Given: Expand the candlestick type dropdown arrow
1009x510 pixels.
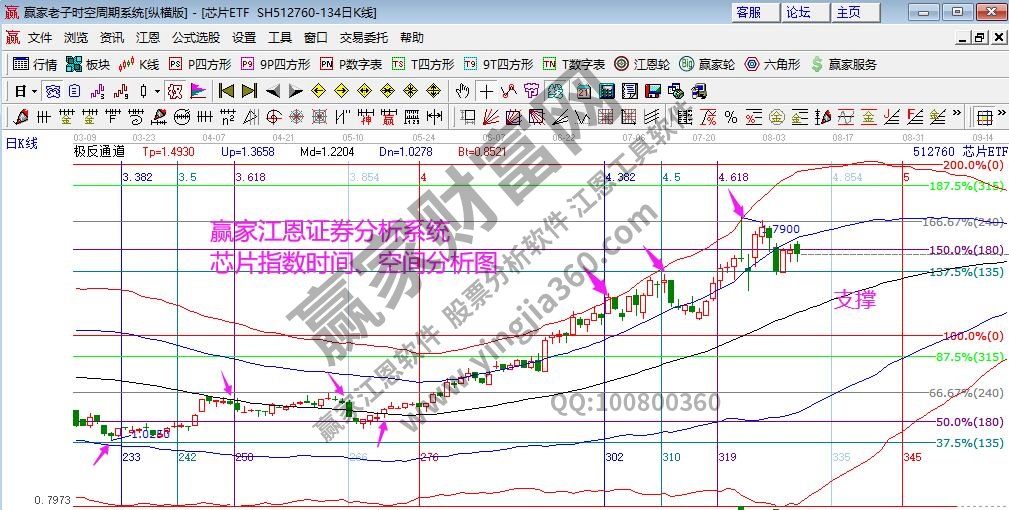Looking at the screenshot, I should coord(157,91).
